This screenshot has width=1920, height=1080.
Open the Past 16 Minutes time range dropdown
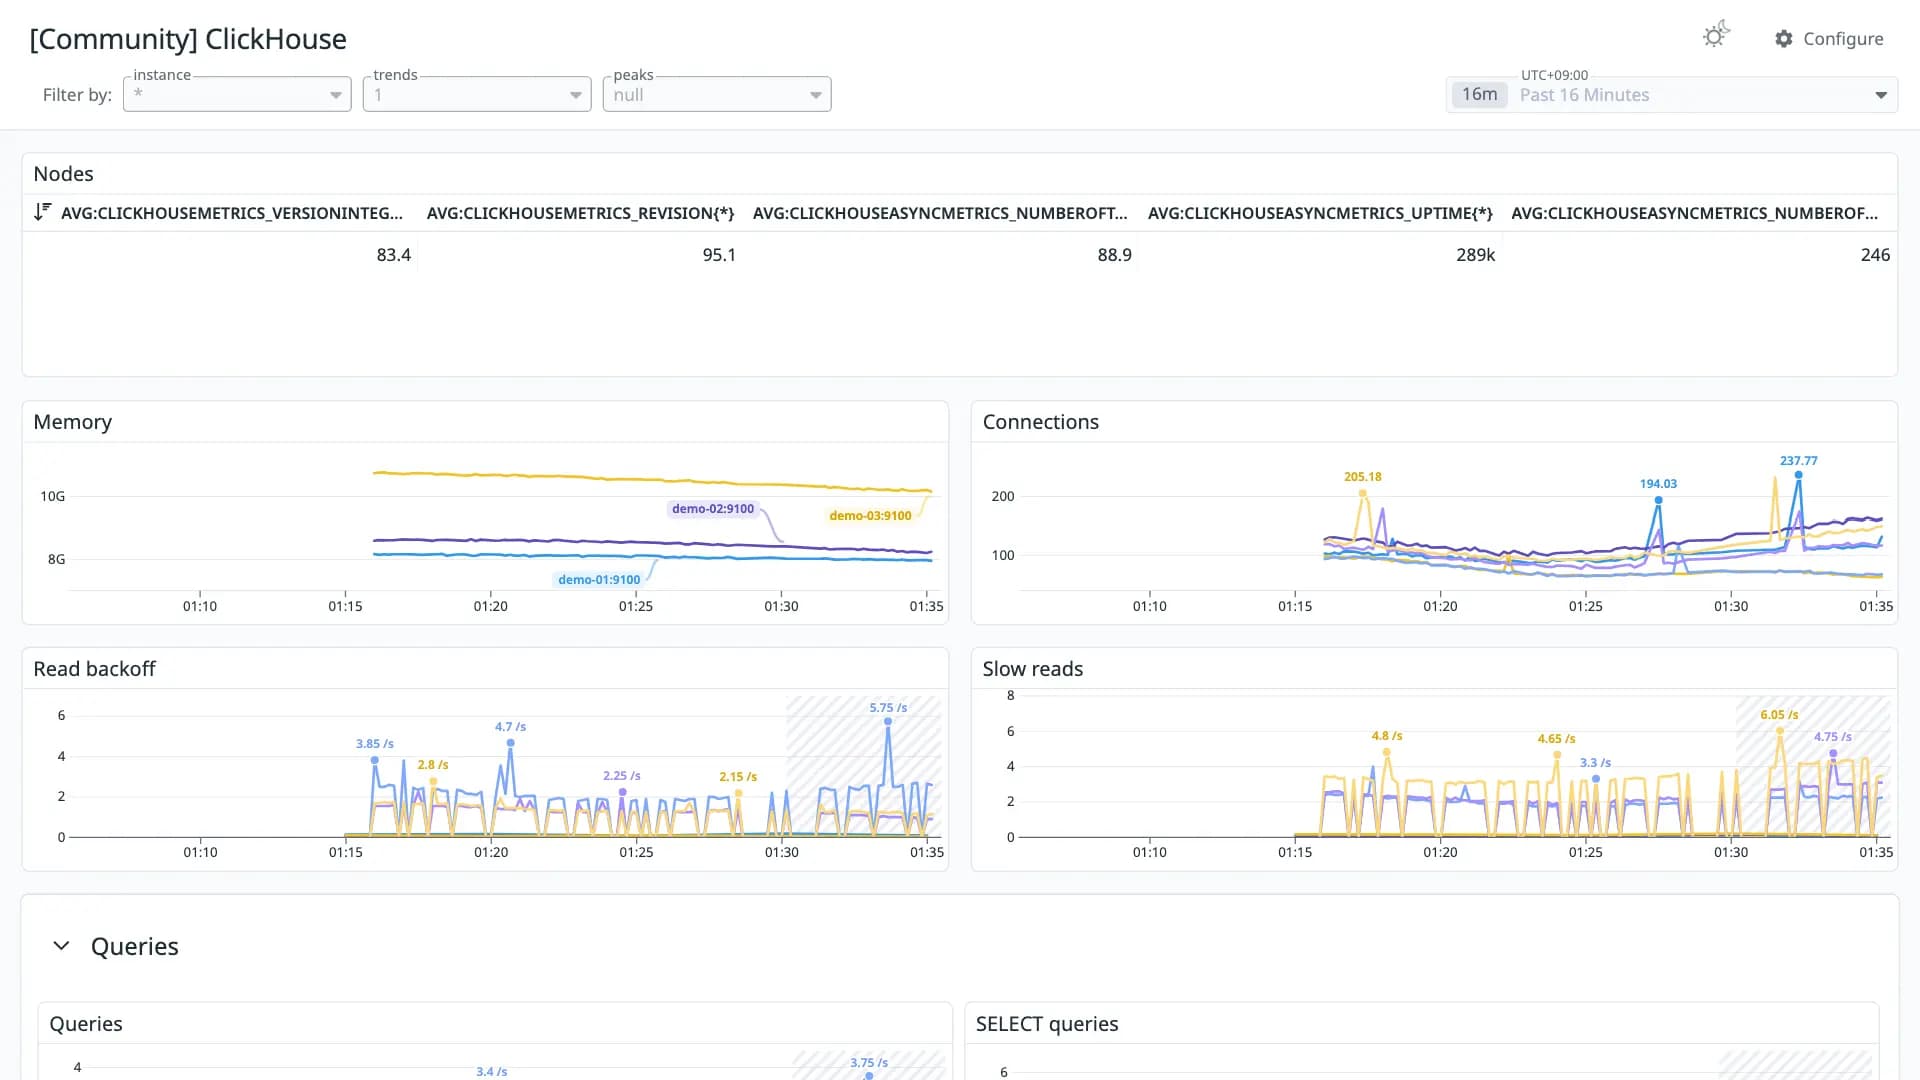(x=1672, y=94)
